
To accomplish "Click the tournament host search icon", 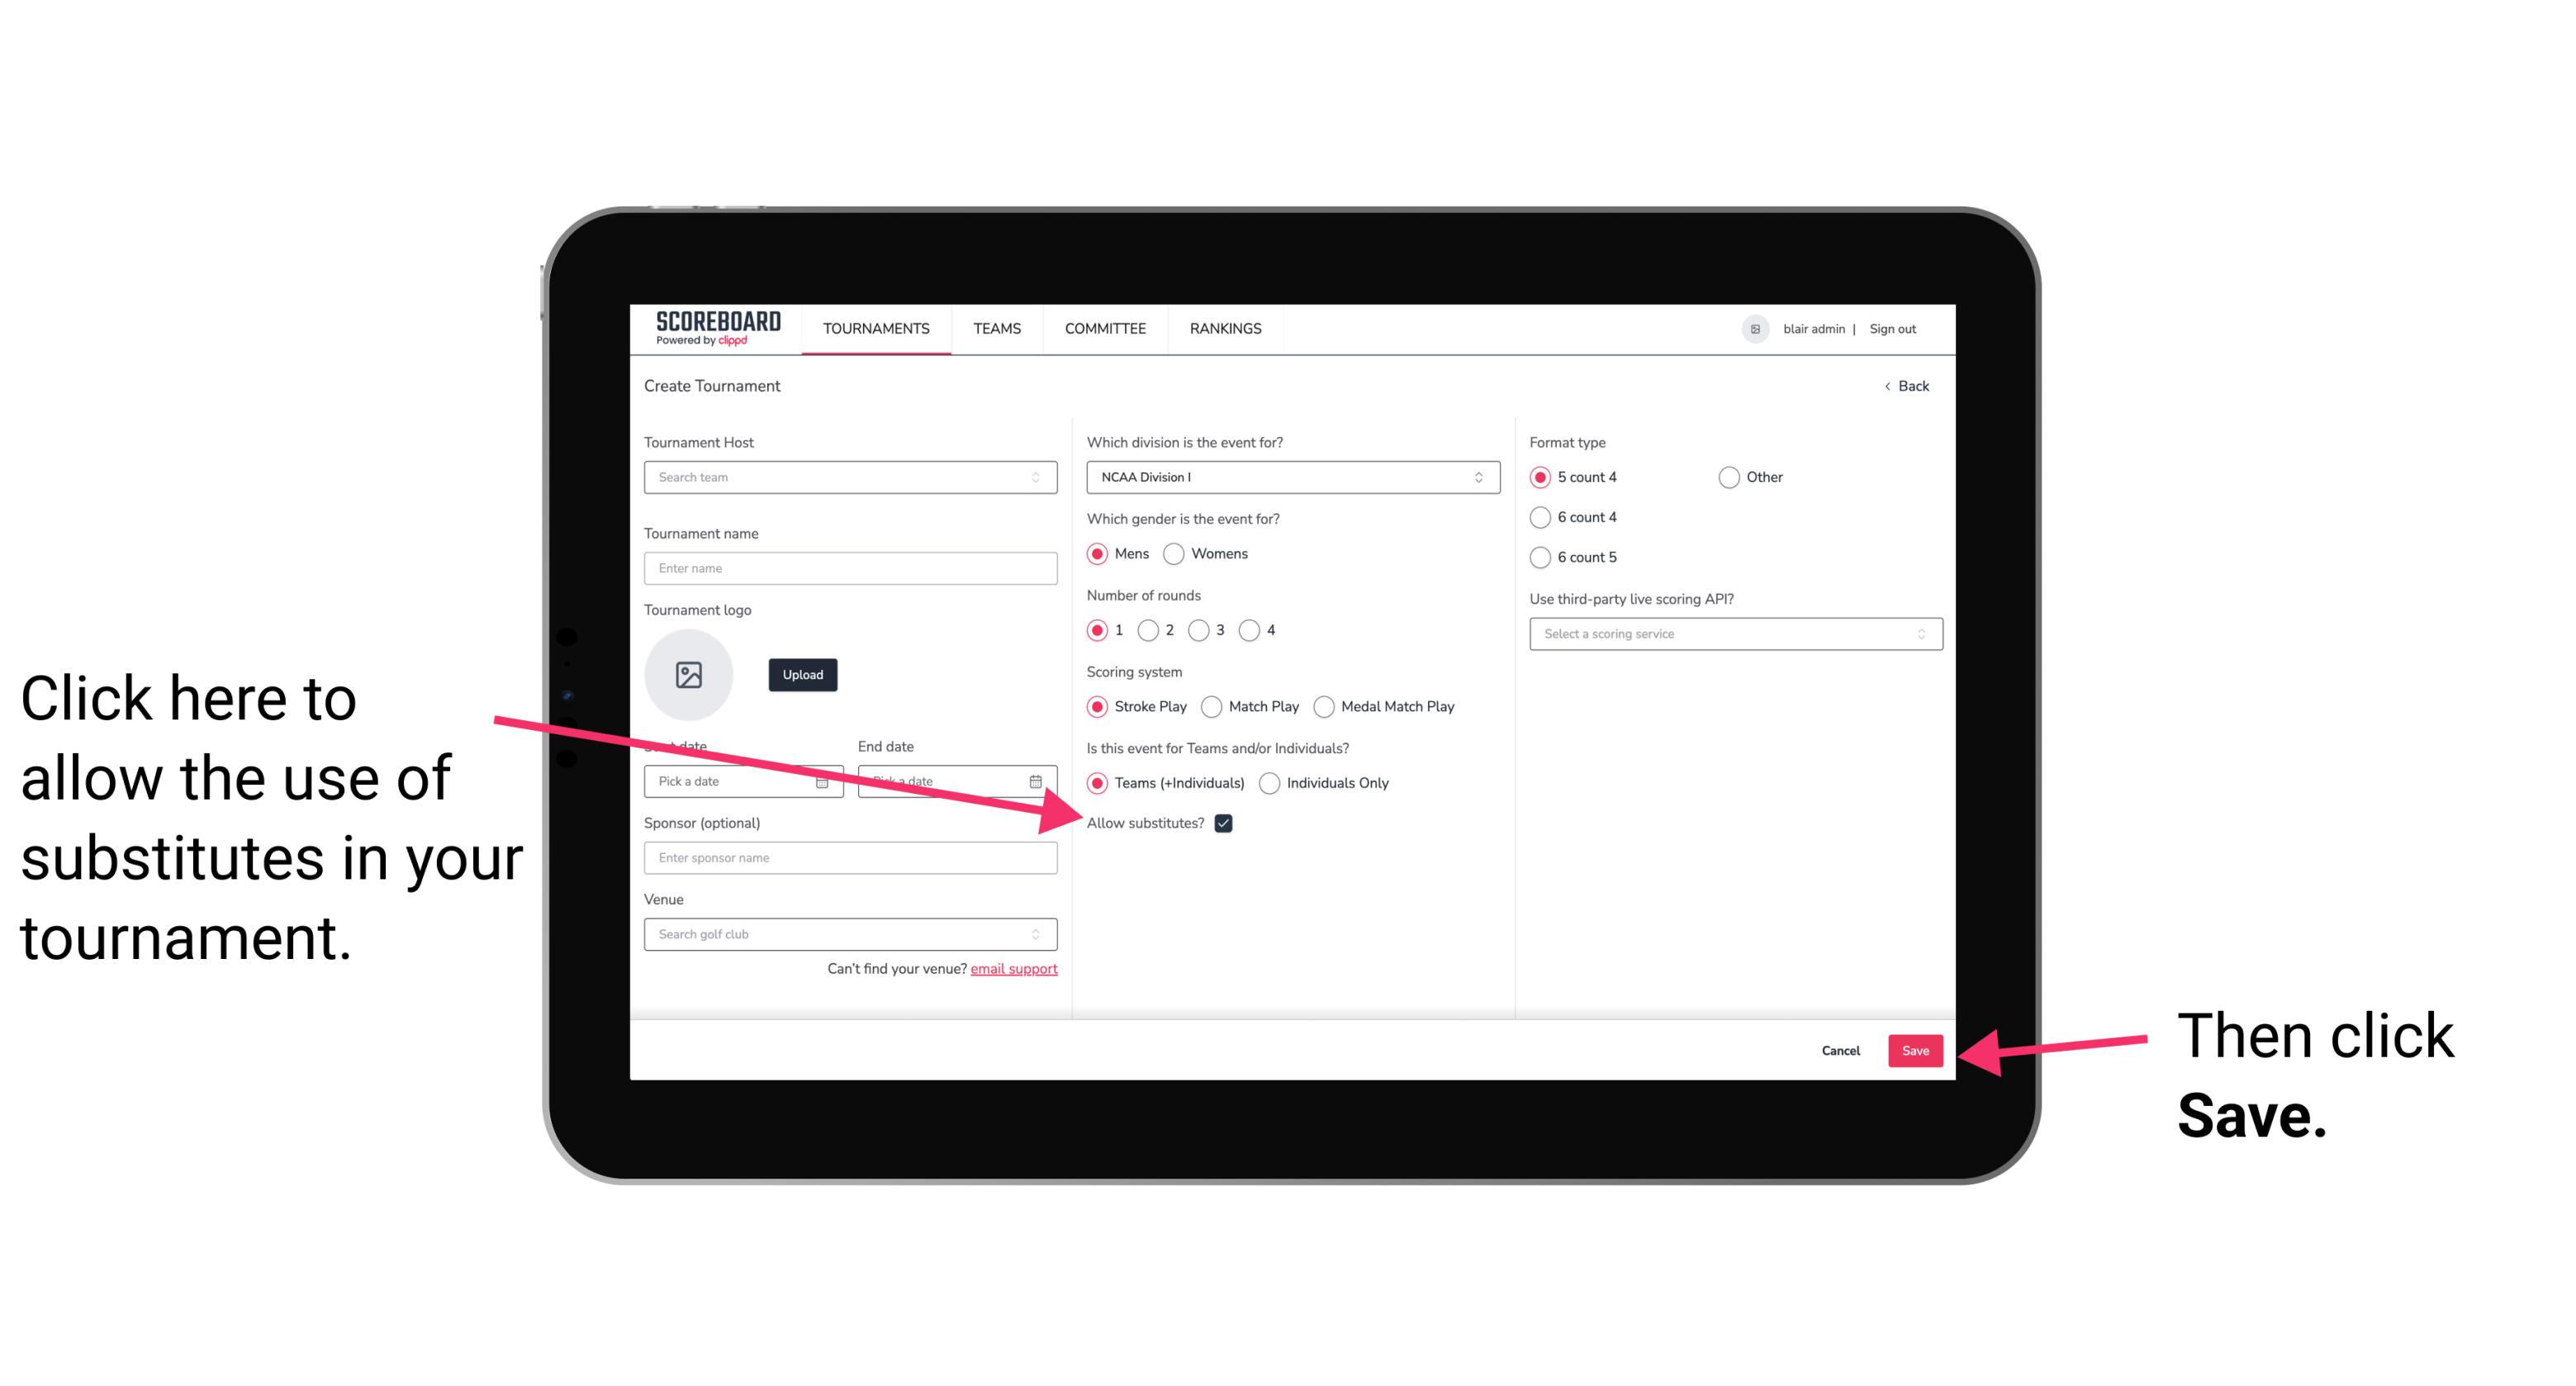I will click(x=1042, y=478).
